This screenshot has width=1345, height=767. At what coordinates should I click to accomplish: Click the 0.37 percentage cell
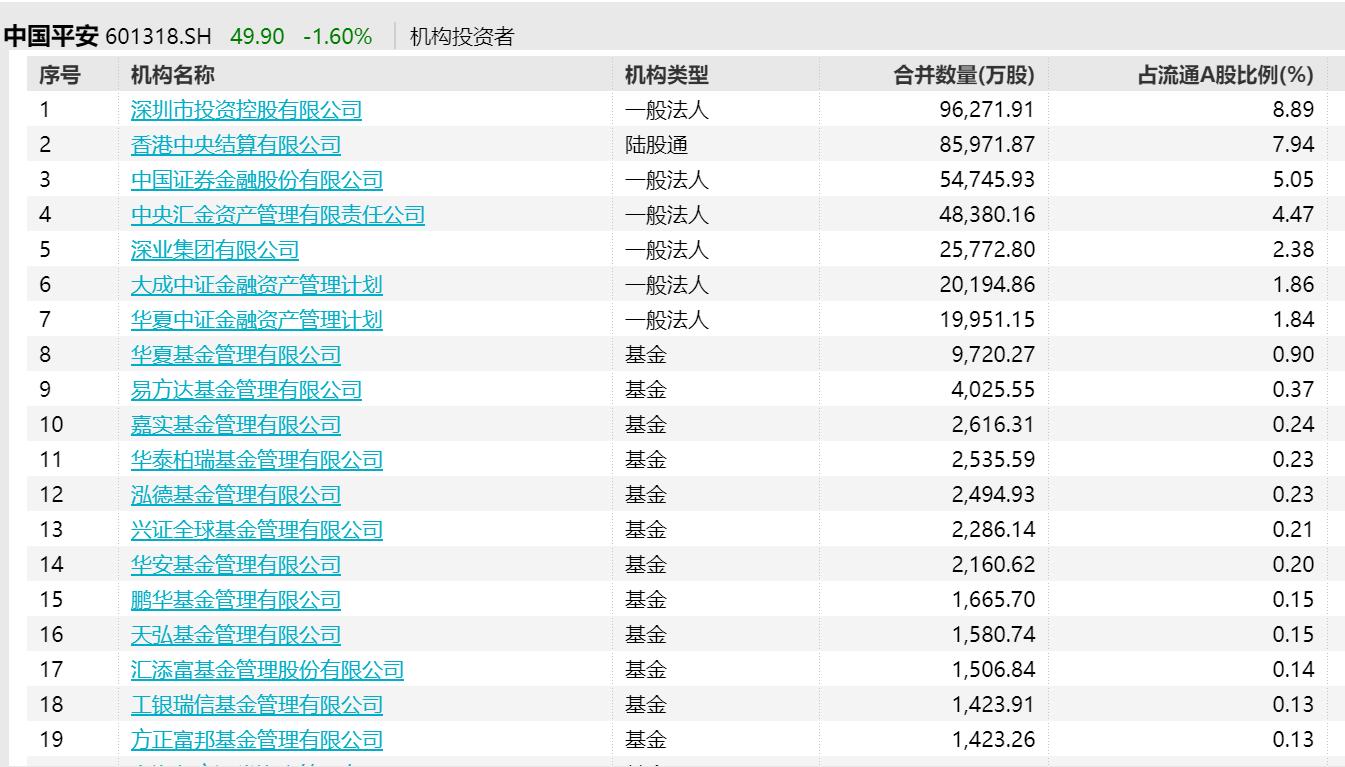tap(1293, 390)
